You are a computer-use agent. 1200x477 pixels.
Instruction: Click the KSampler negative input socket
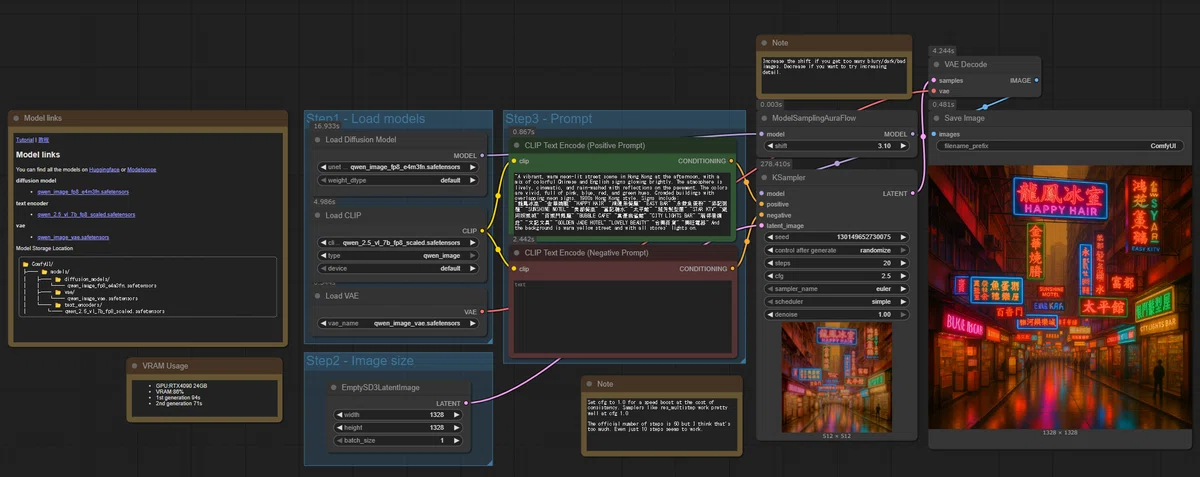pos(761,215)
